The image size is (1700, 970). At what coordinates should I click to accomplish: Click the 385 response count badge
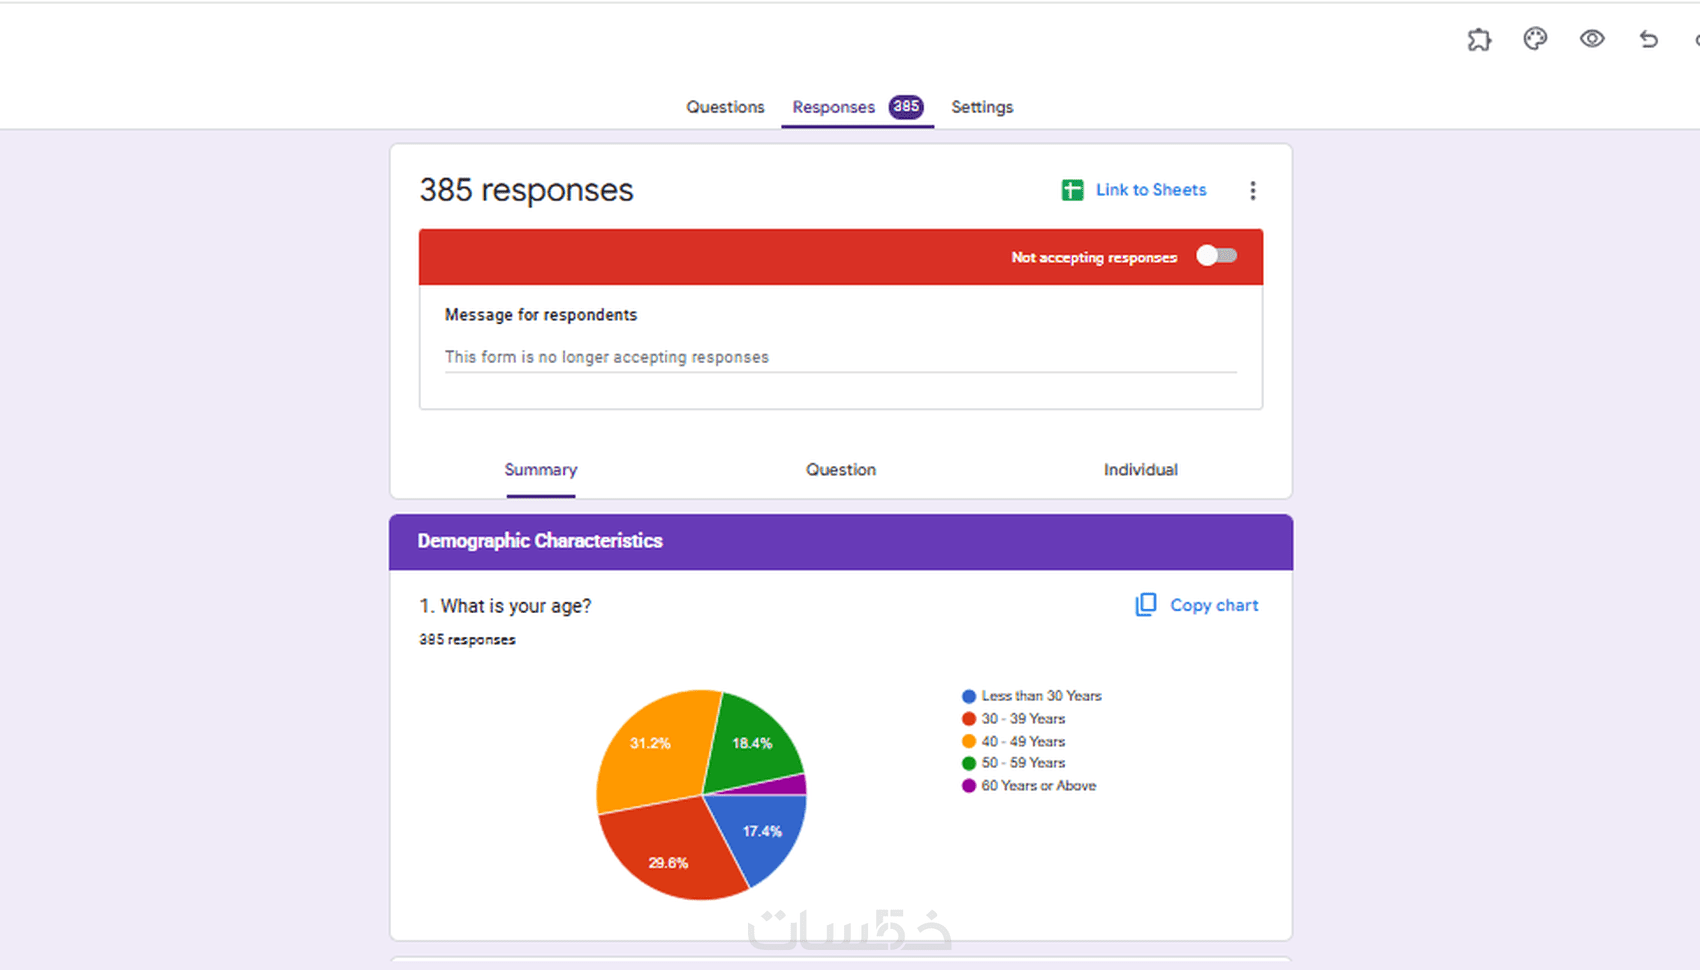(x=907, y=106)
